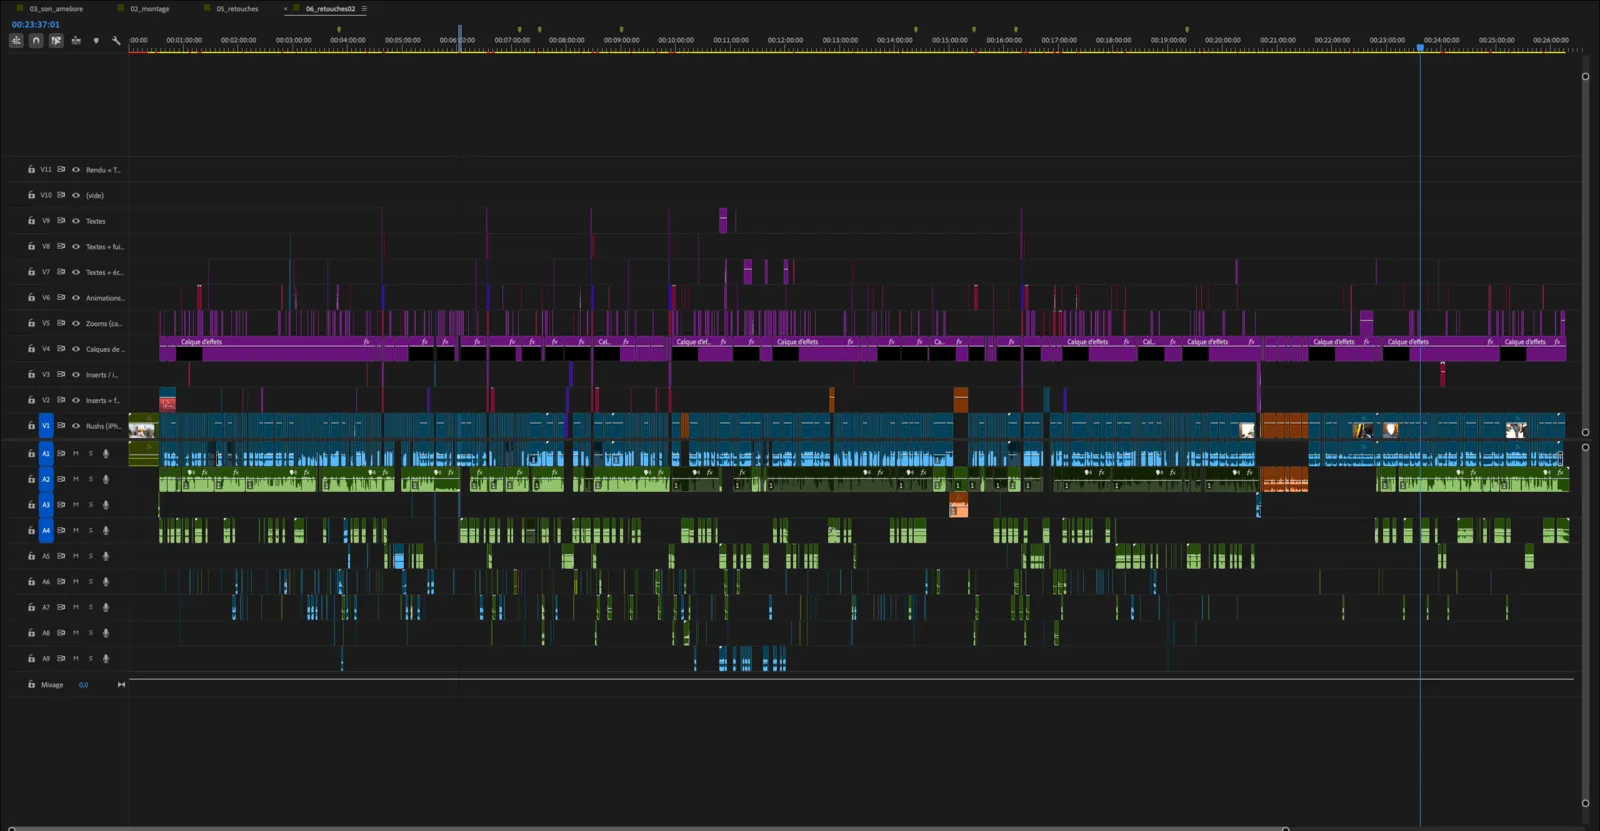1600x831 pixels.
Task: Toggle sync lock on track V7
Action: click(x=61, y=272)
